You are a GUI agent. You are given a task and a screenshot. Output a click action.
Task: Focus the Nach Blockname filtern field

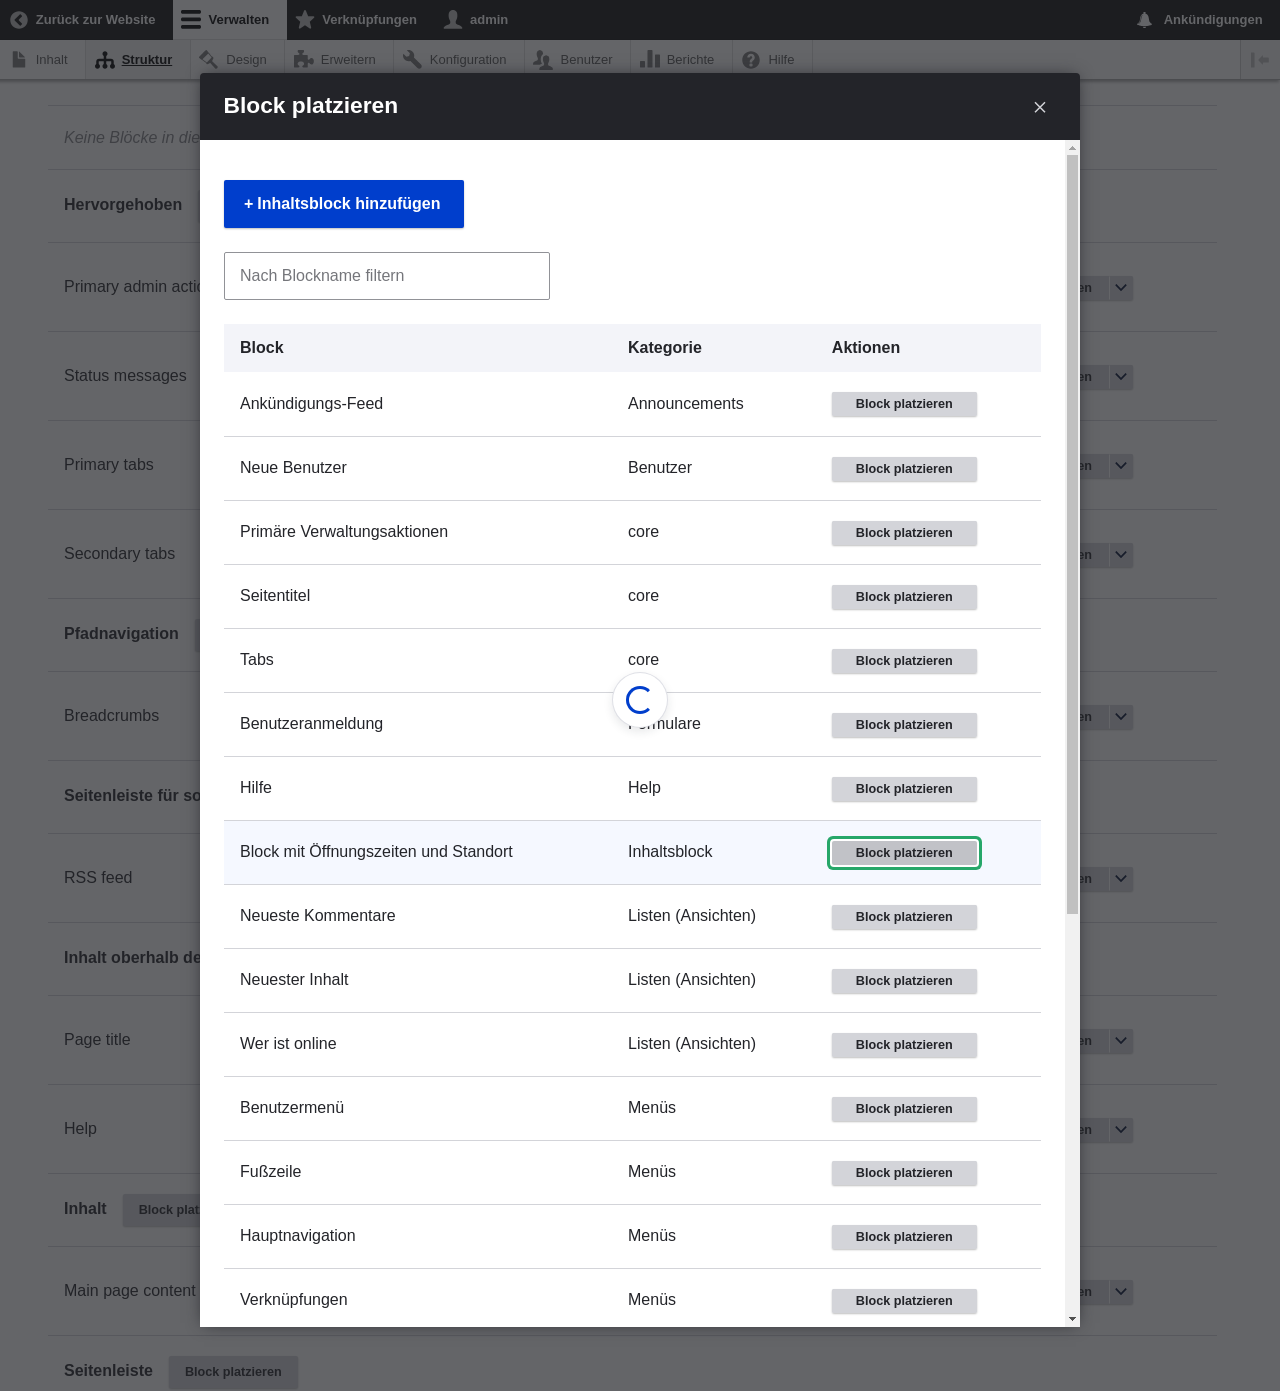point(387,276)
